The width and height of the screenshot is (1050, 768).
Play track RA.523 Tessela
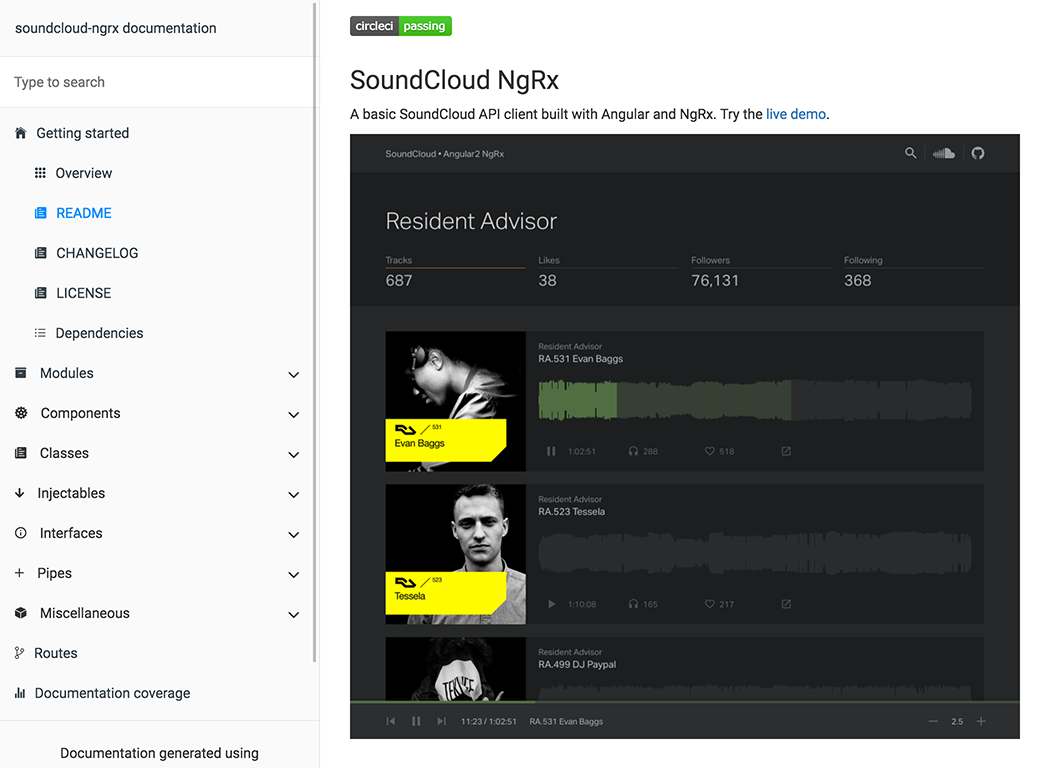tap(551, 604)
